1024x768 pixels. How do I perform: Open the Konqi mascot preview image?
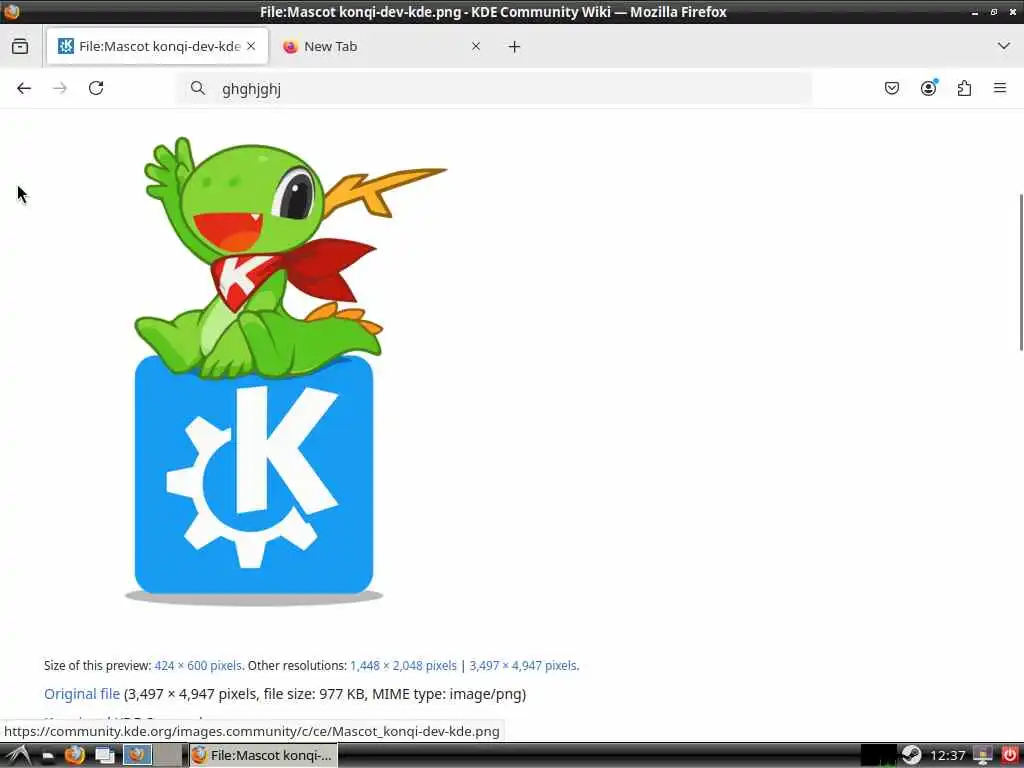click(x=285, y=371)
